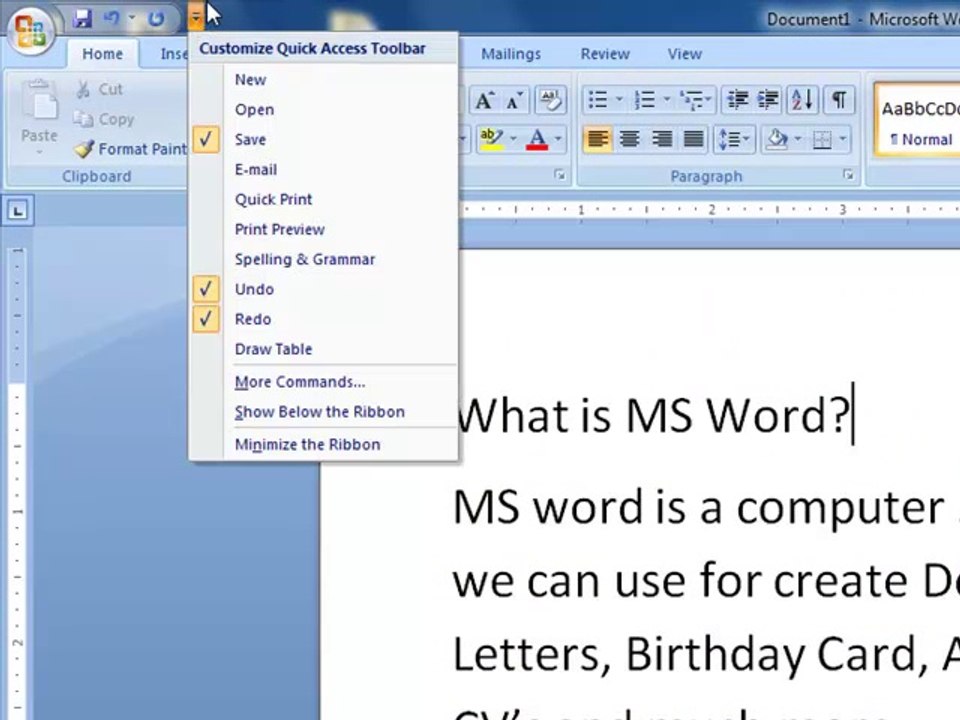The image size is (960, 720).
Task: Add Draw Table to the toolbar
Action: coord(323,349)
